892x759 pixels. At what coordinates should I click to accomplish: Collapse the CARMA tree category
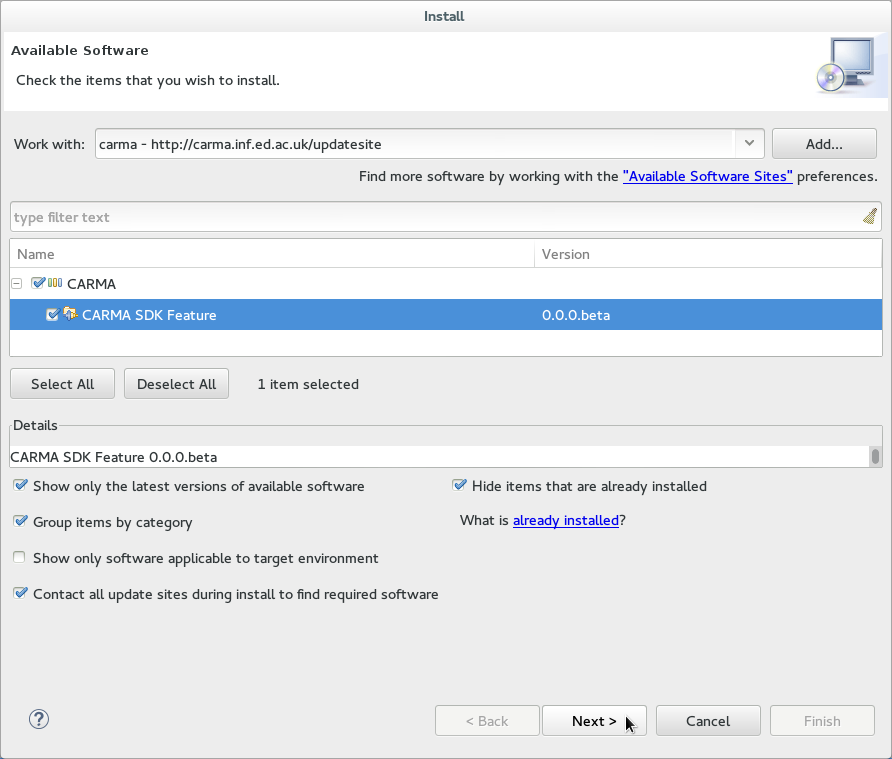click(16, 283)
